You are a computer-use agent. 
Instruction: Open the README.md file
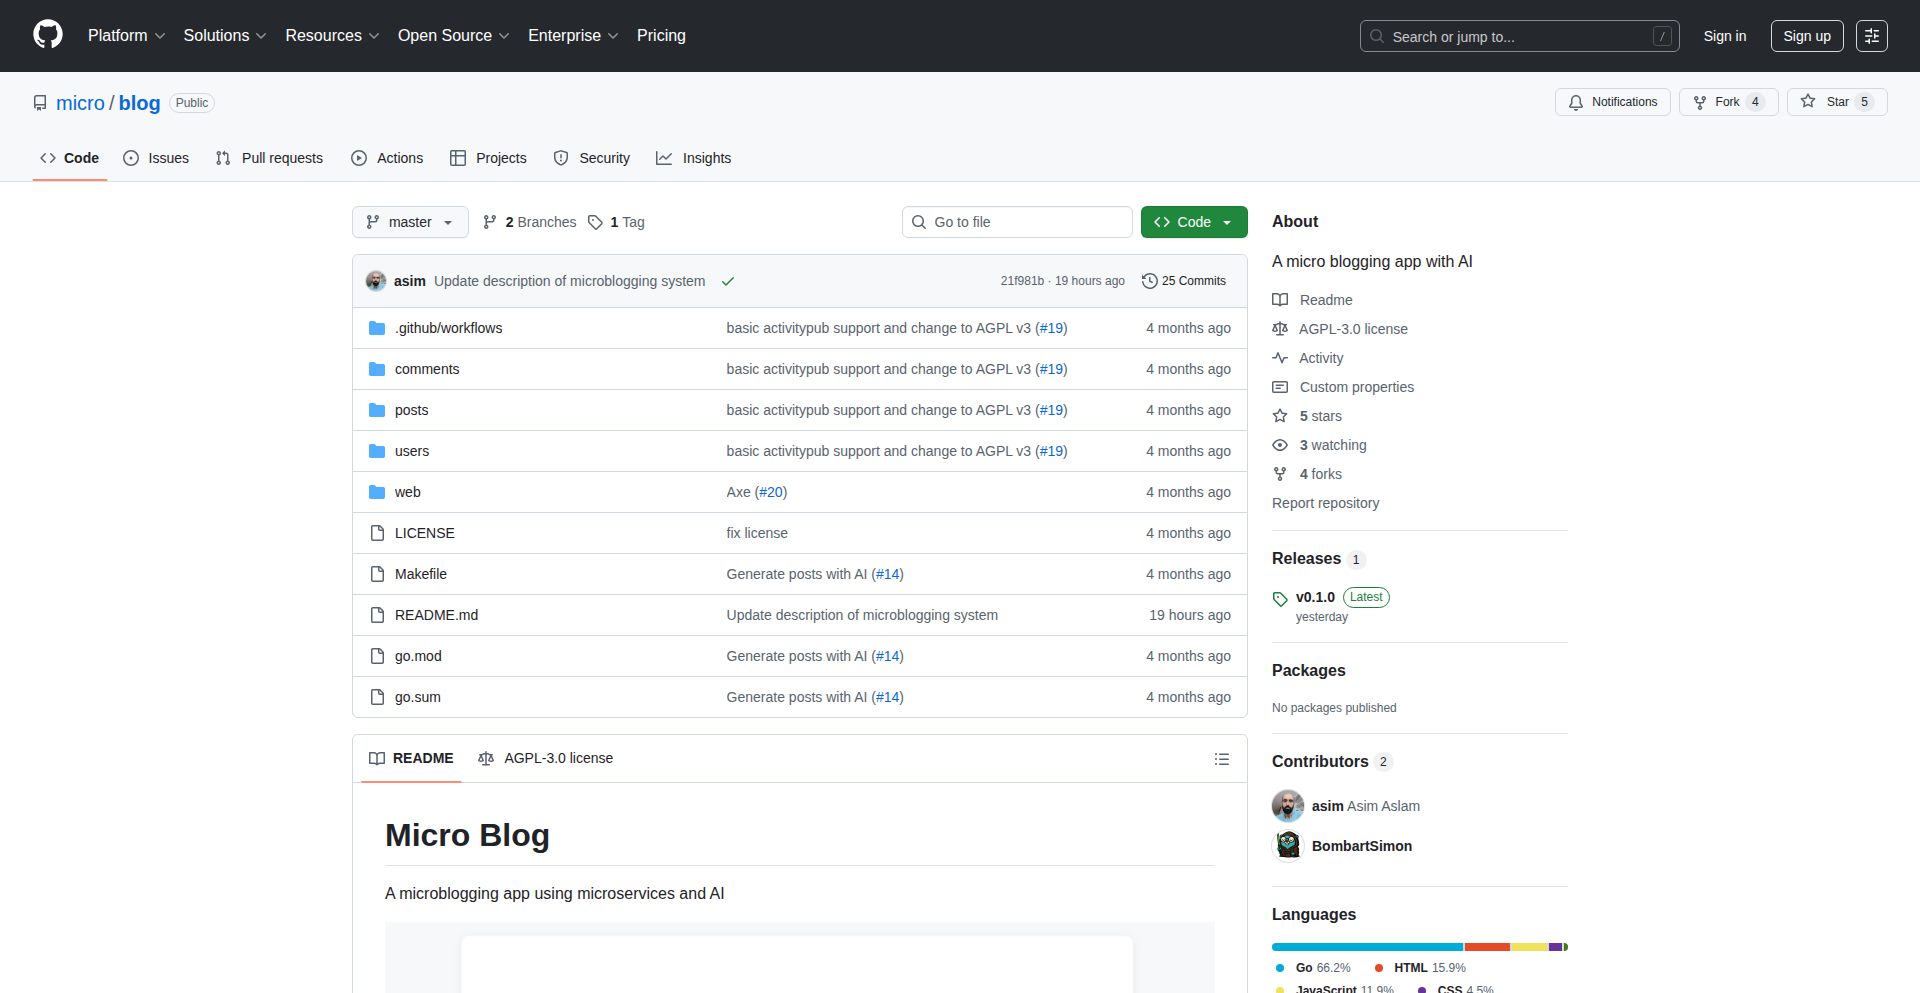click(x=436, y=615)
